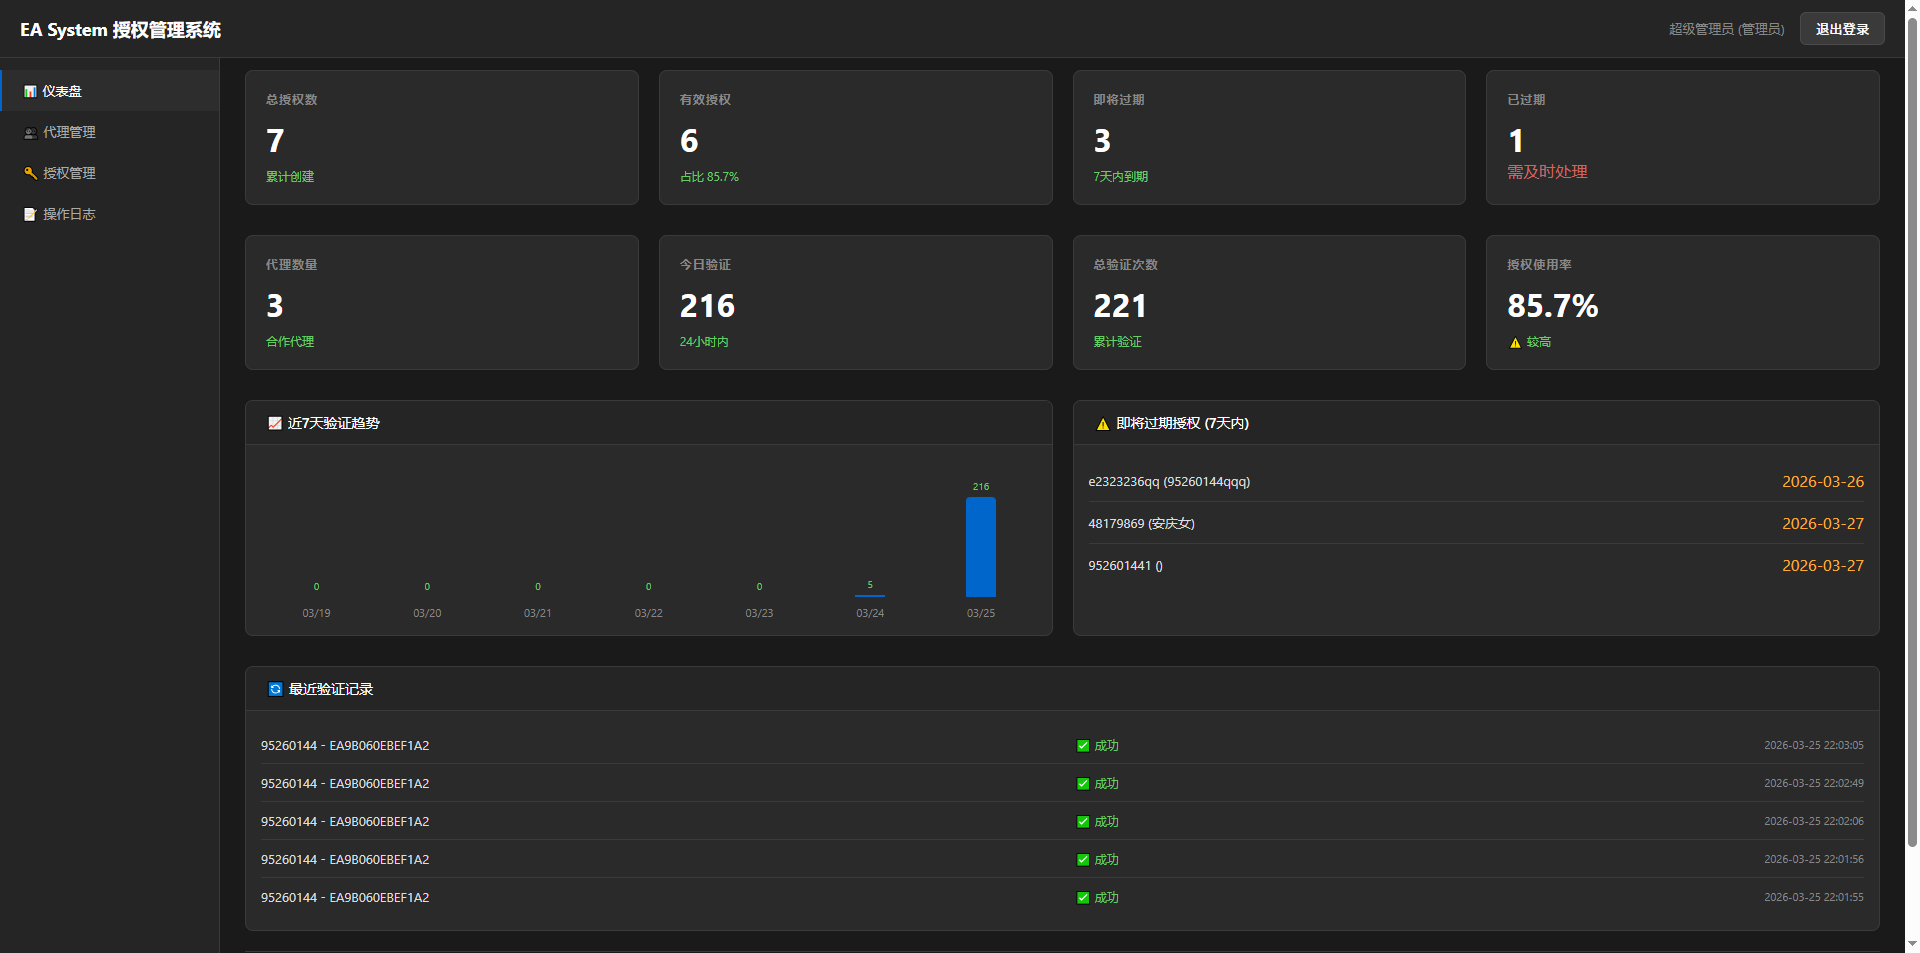Click the refresh icon beside 最近验证记录
Screen dimensions: 1920x953
pyautogui.click(x=275, y=689)
